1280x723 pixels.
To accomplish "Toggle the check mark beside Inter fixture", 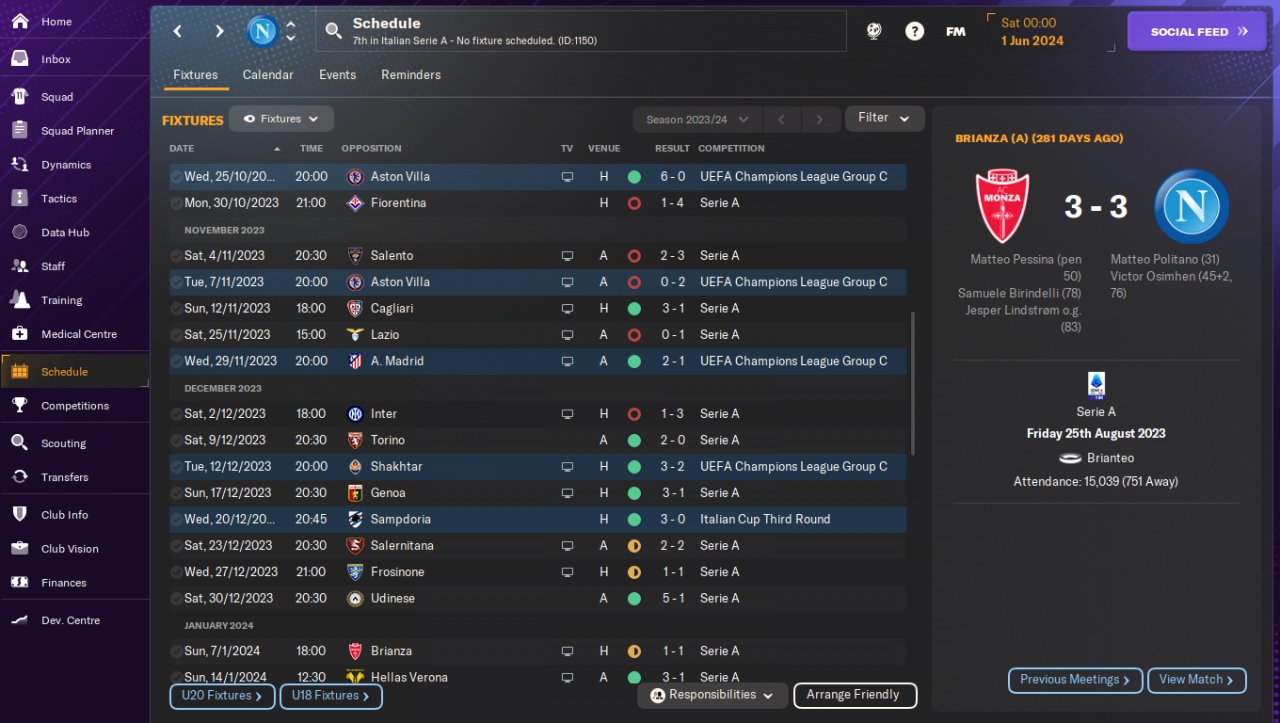I will click(x=176, y=414).
